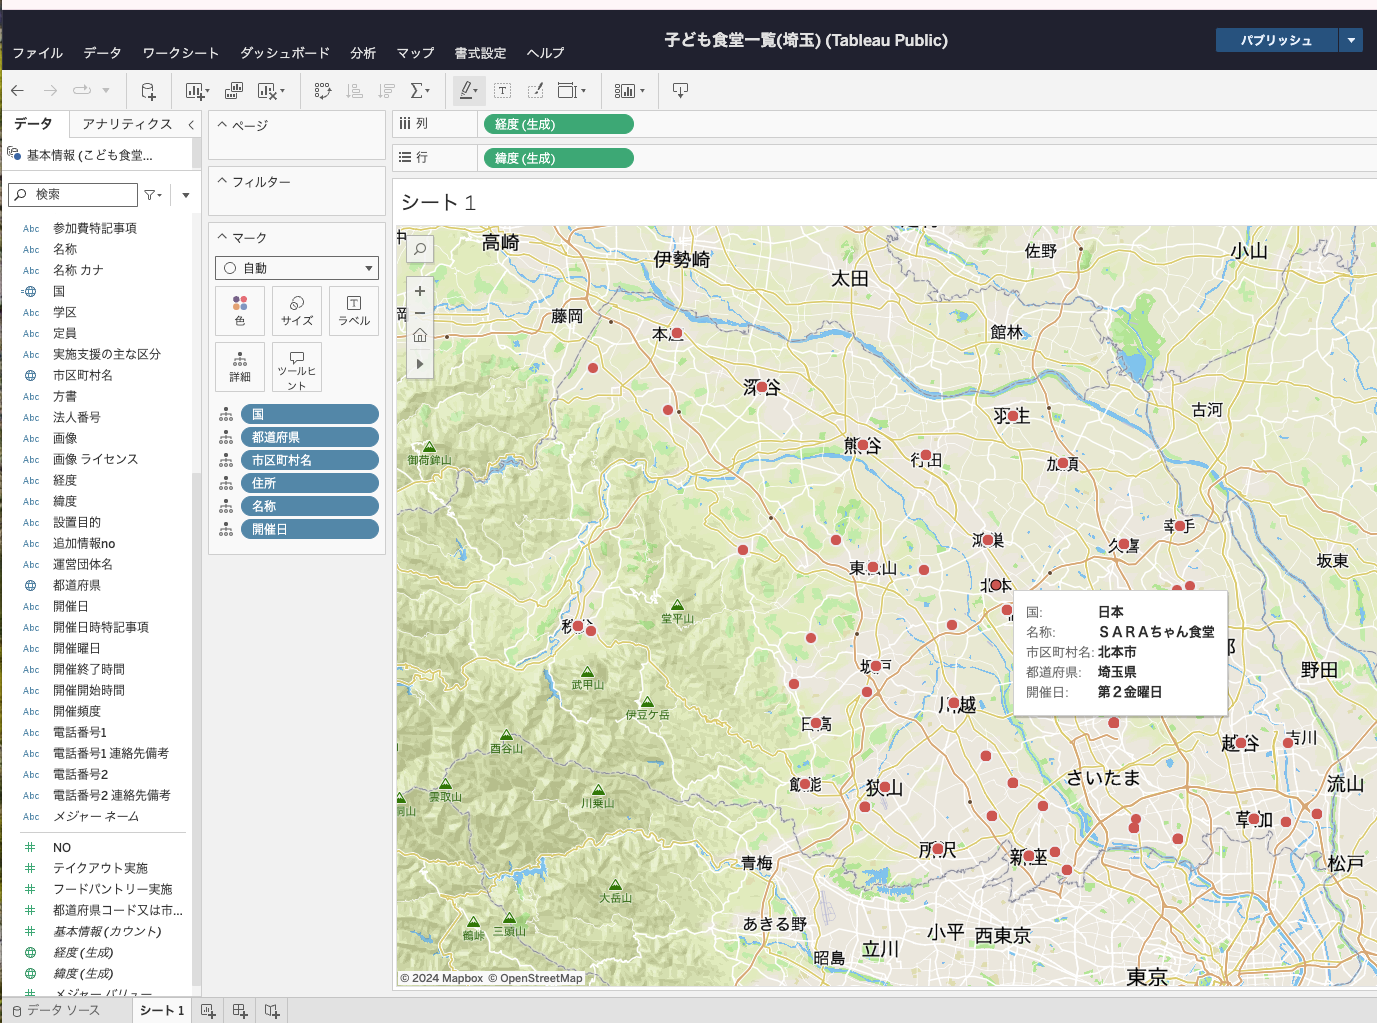Open the data pane view options arrow
Screen dimensions: 1377x1023
(x=186, y=195)
